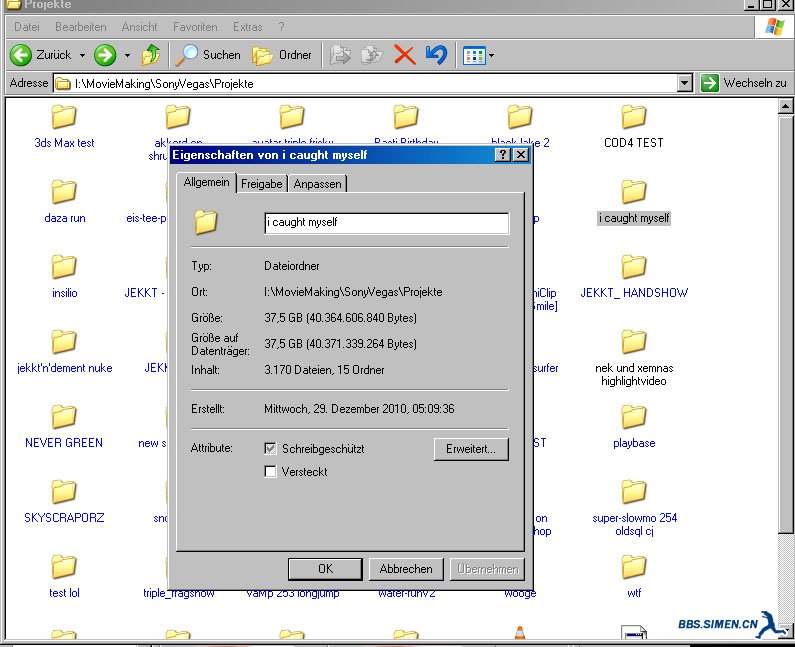Select the black lake 2 folder
Screen dimensions: 795x647
[x=520, y=124]
